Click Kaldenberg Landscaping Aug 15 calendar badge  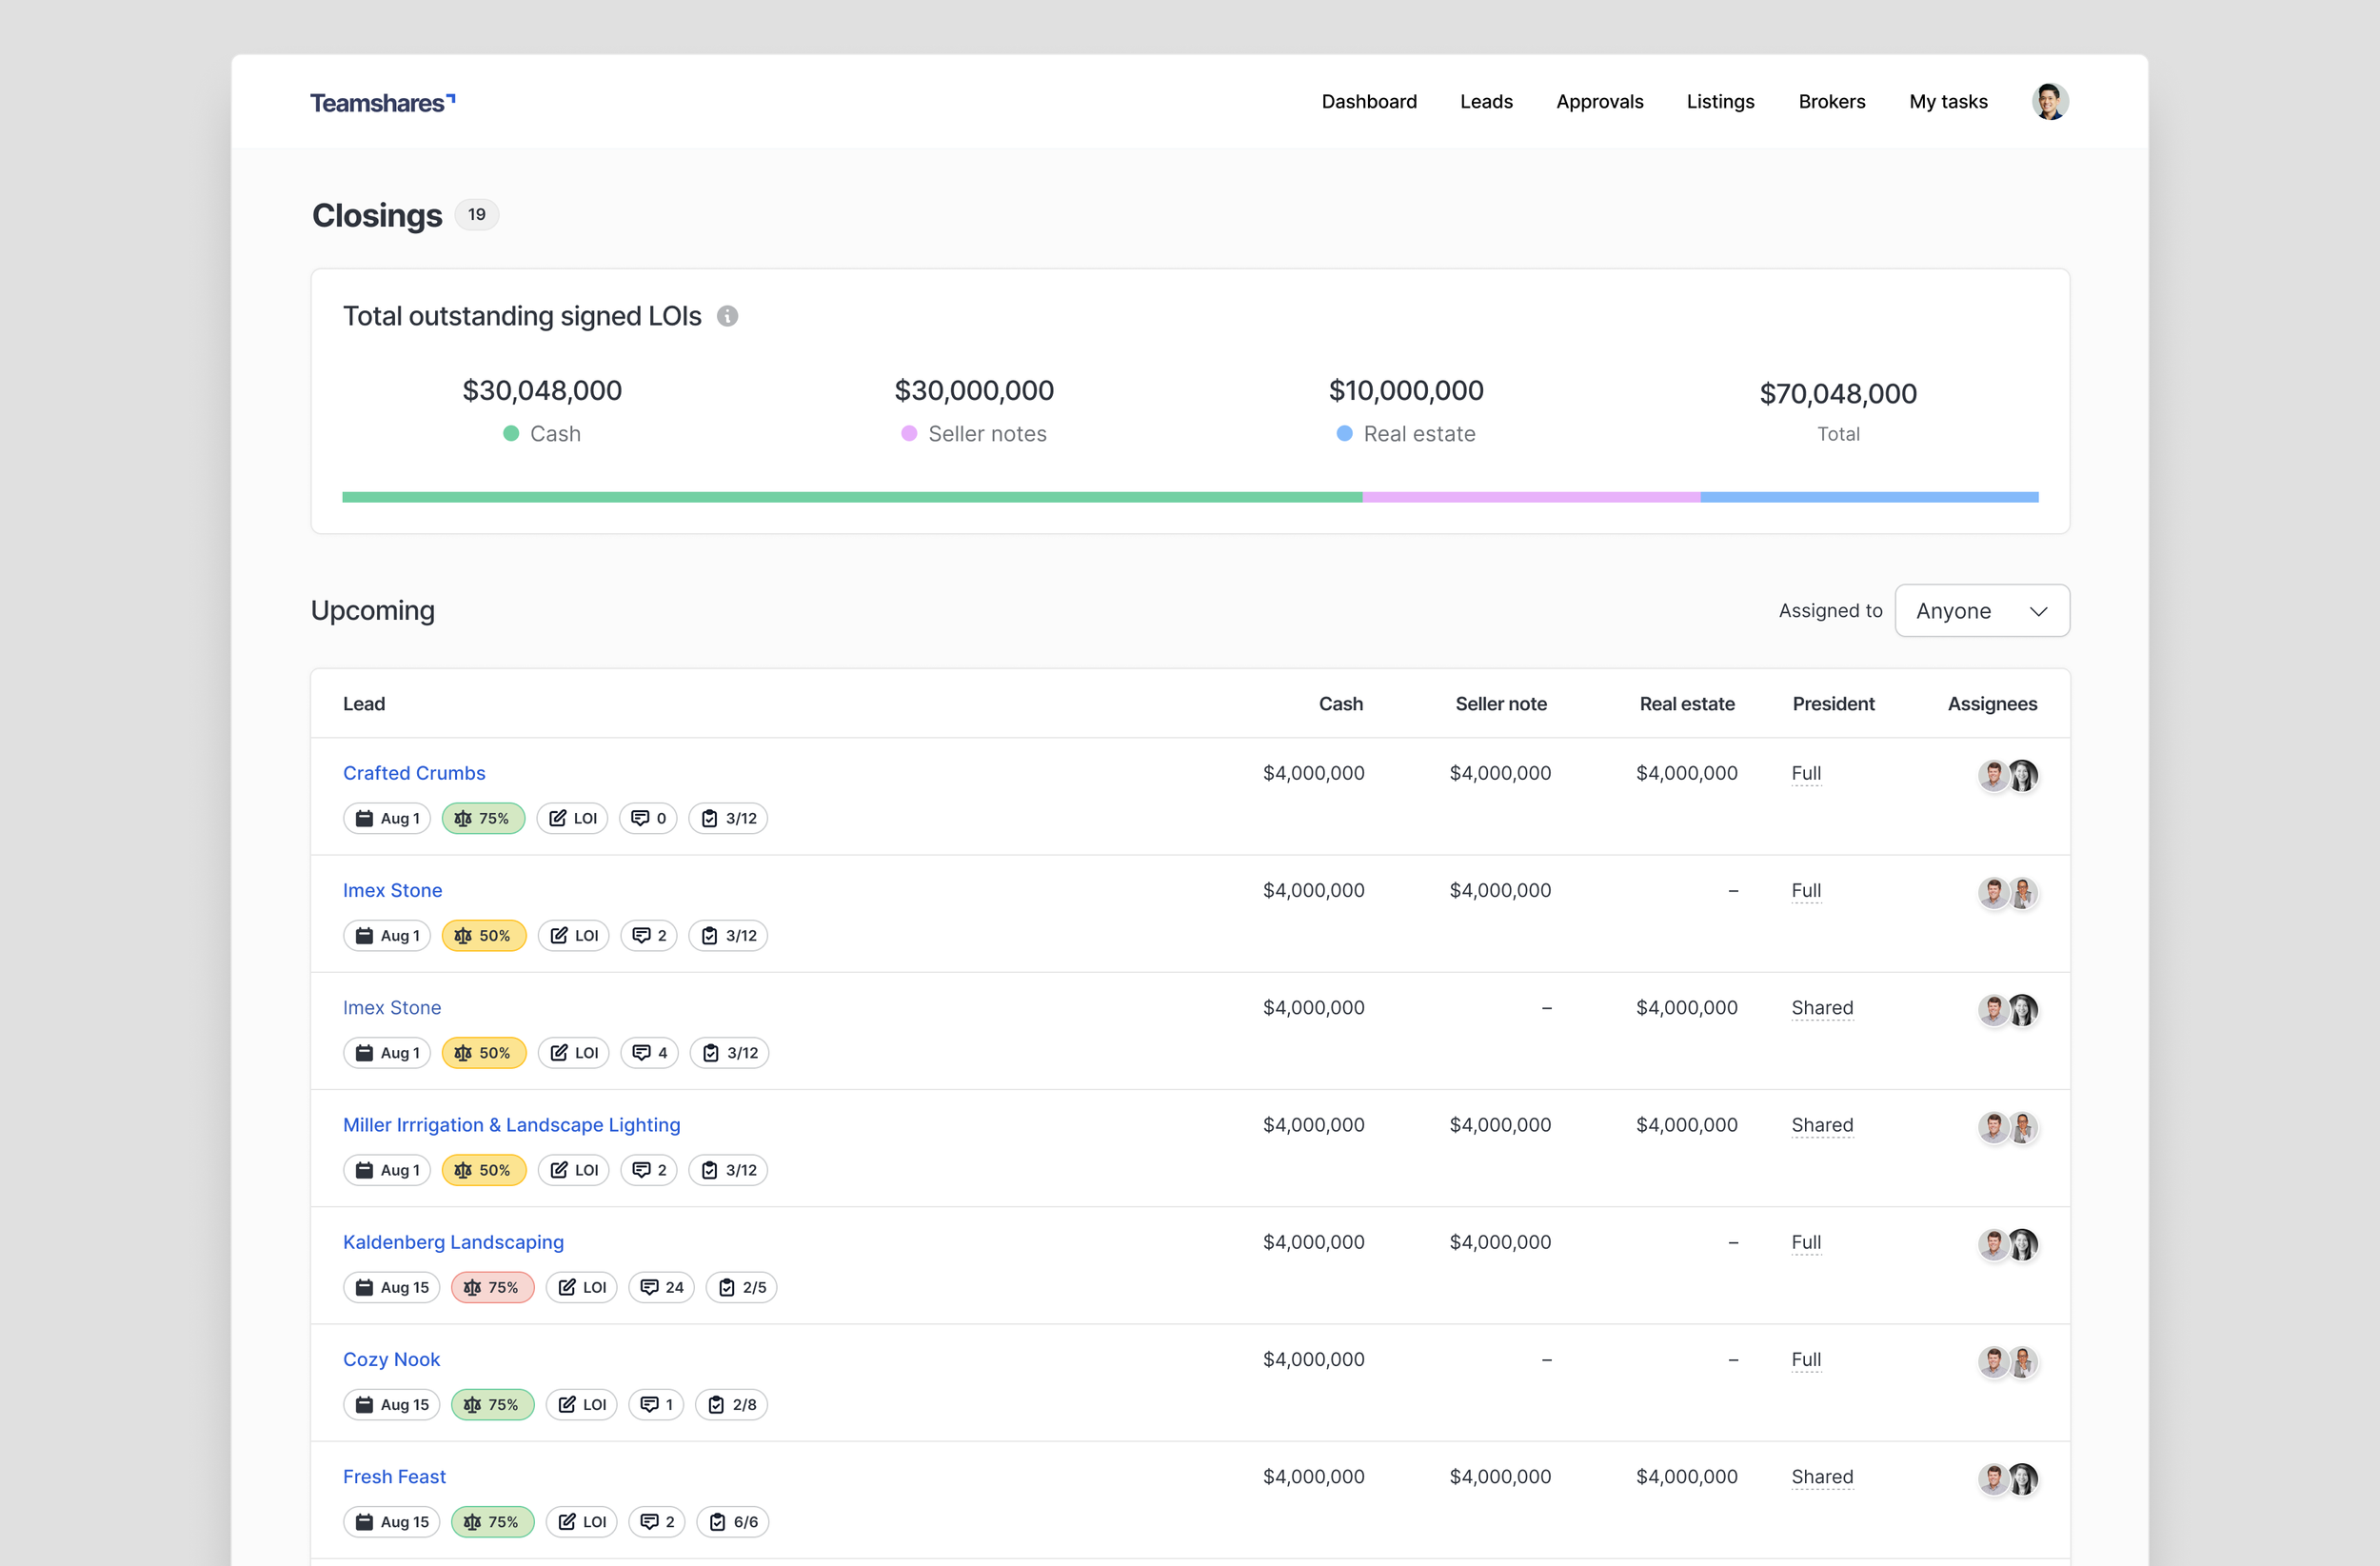click(x=392, y=1287)
